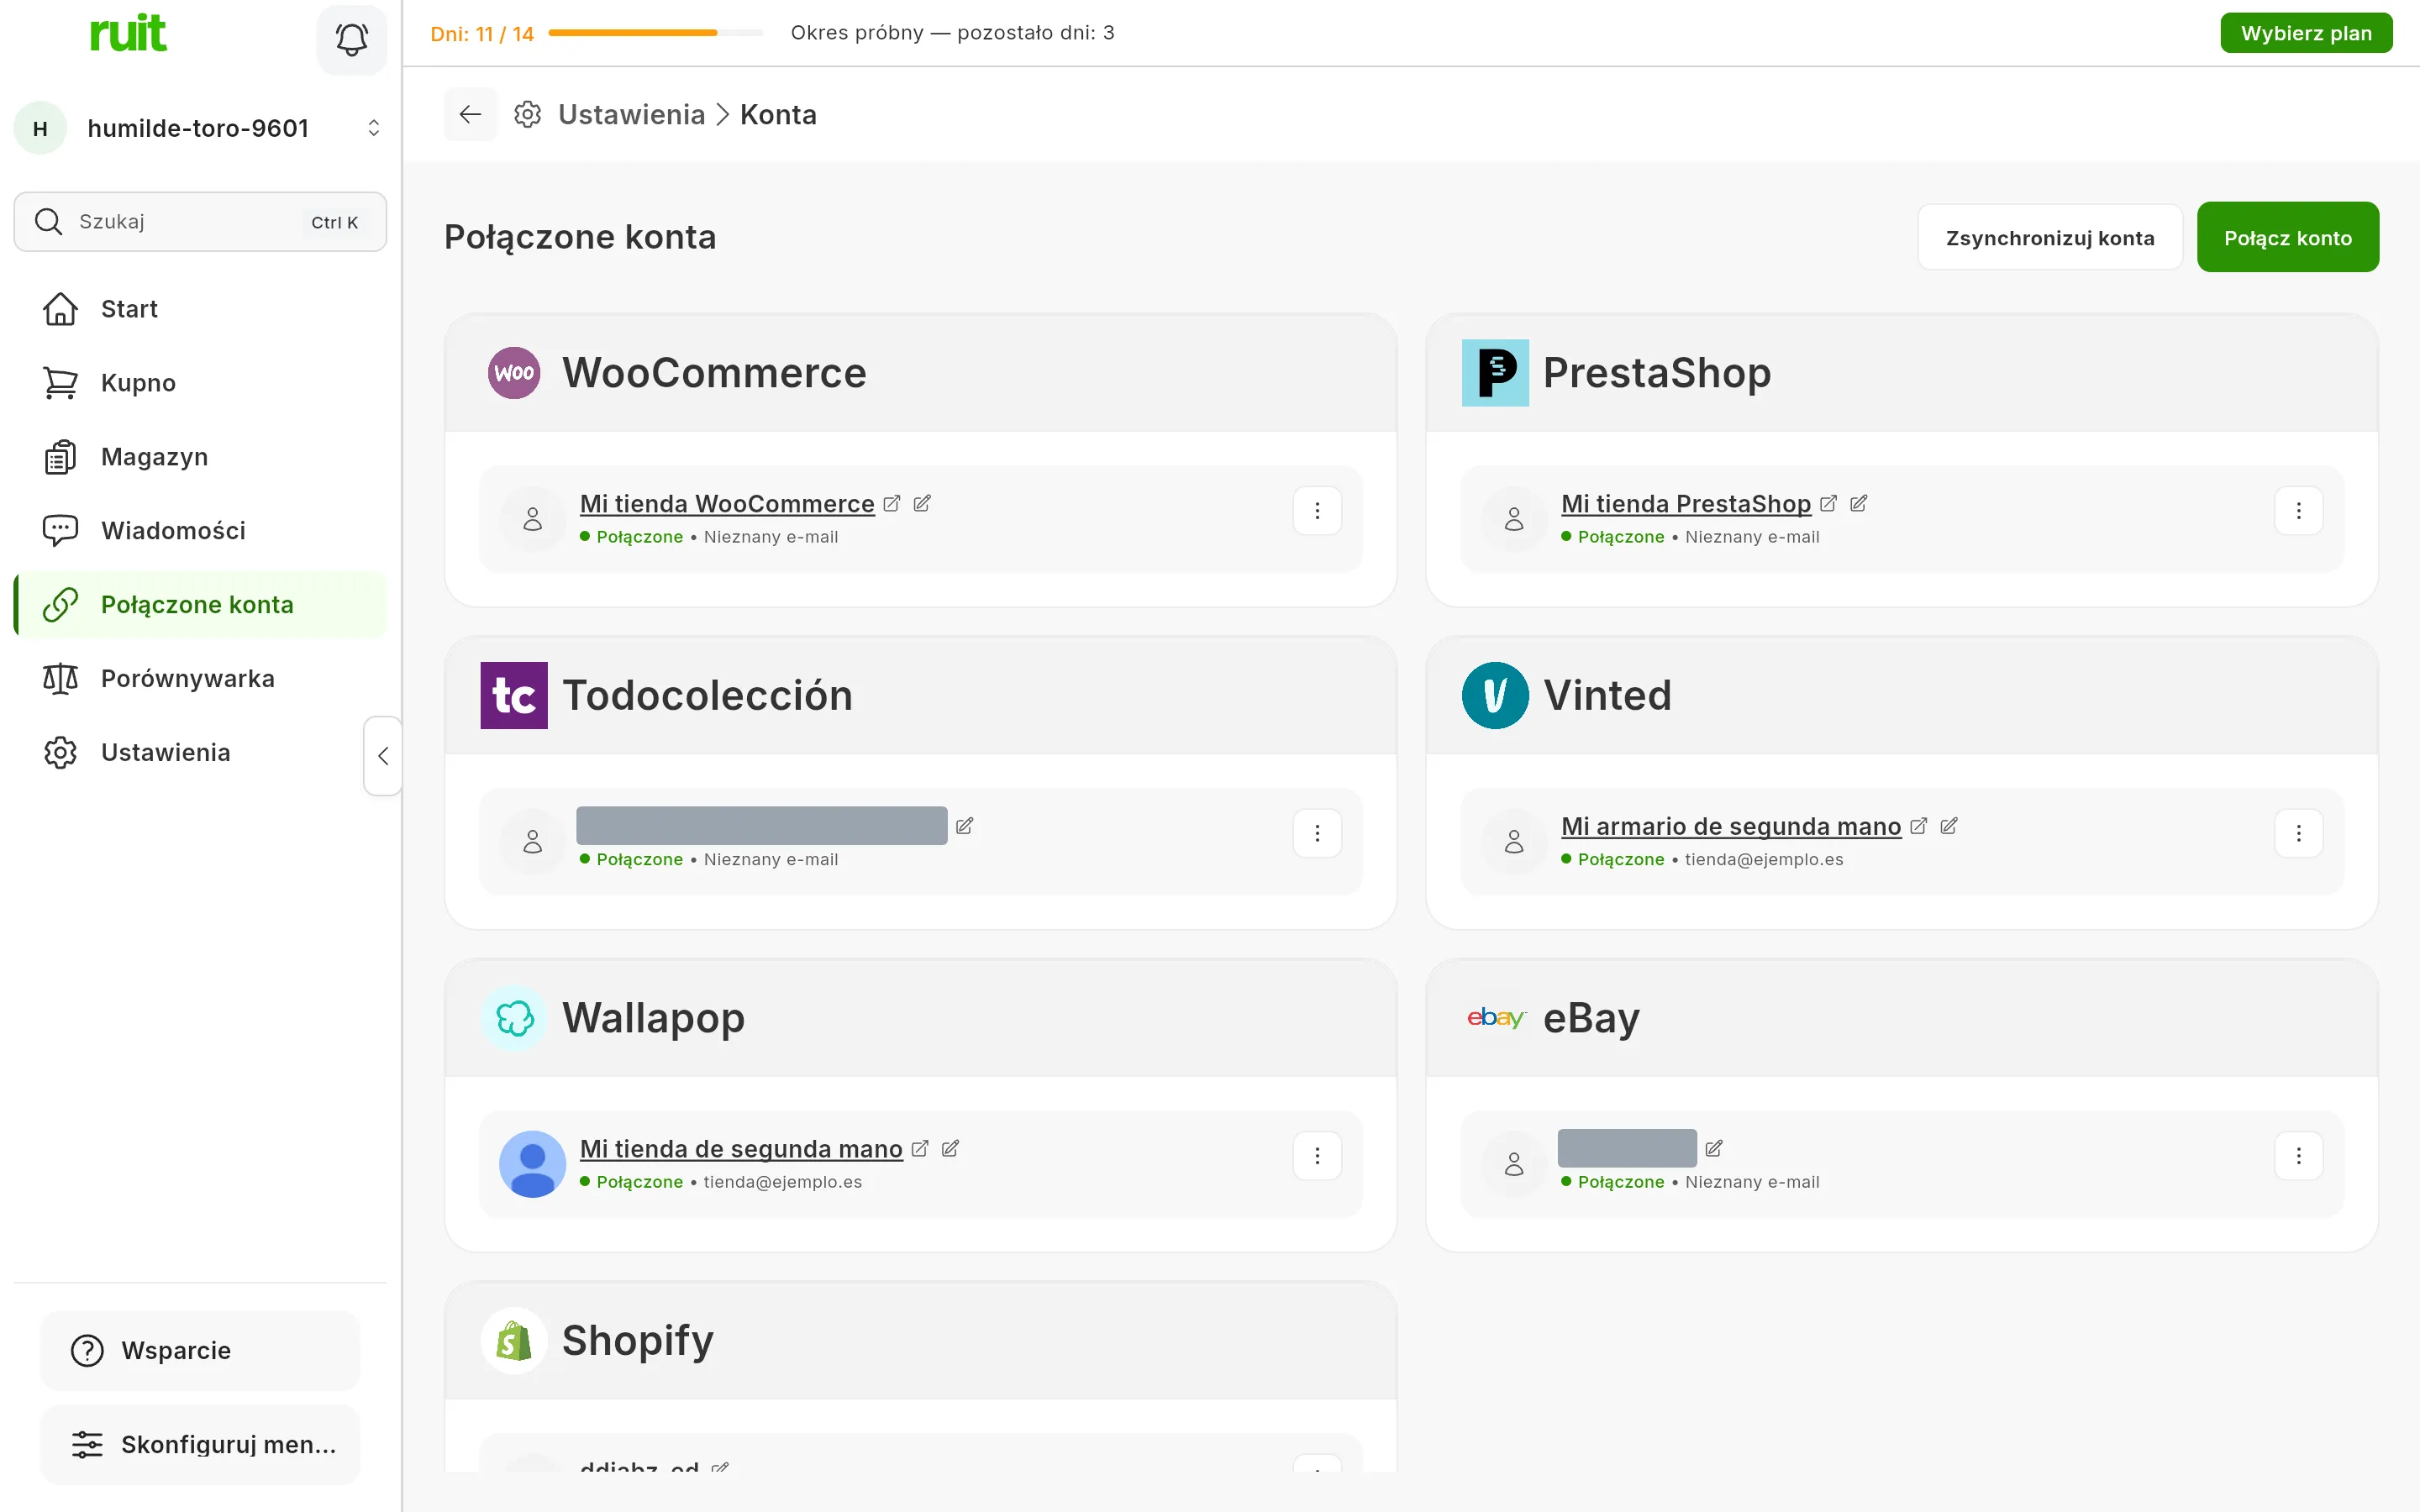The image size is (2420, 1512).
Task: Expand the humilde-toro-9601 workspace switcher
Action: [x=374, y=128]
